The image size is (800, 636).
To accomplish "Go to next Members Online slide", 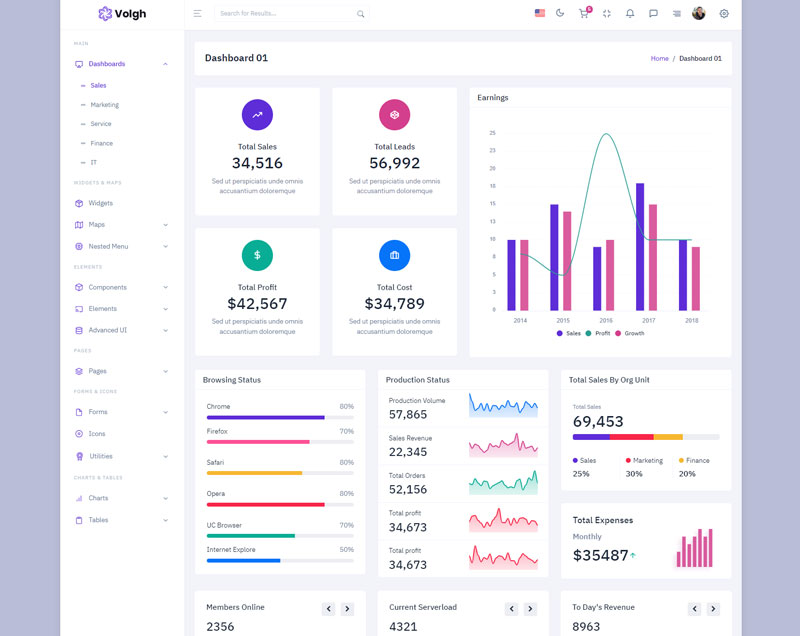I will 347,609.
